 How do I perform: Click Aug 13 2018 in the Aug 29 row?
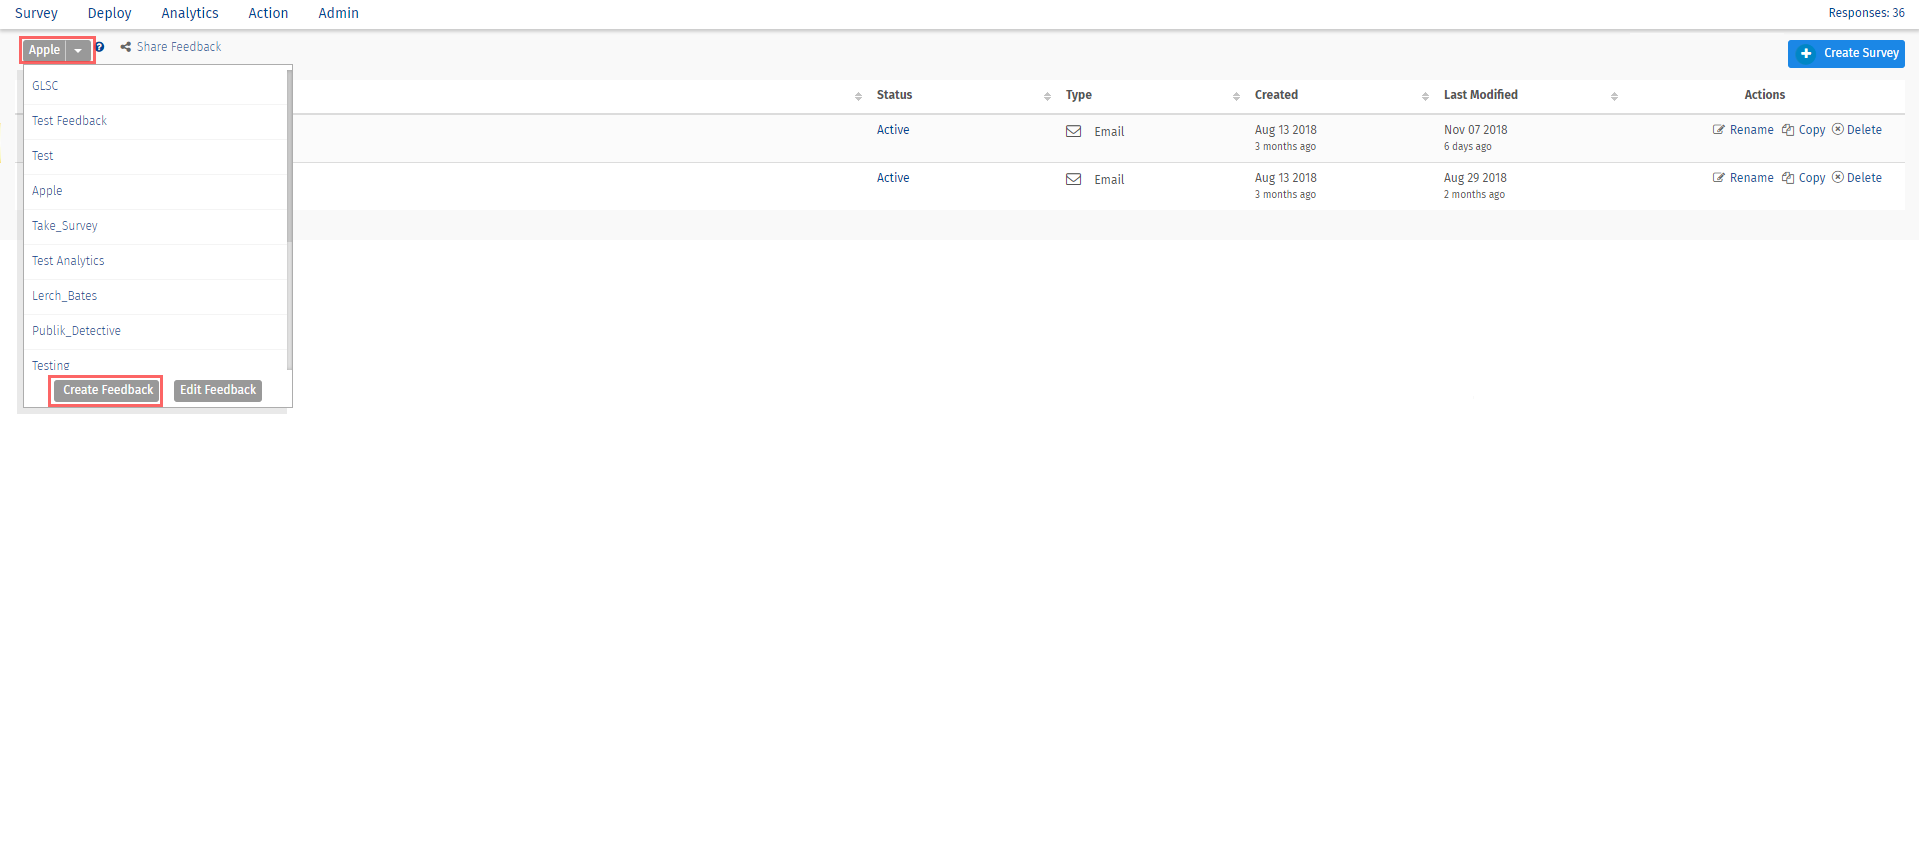click(1286, 178)
